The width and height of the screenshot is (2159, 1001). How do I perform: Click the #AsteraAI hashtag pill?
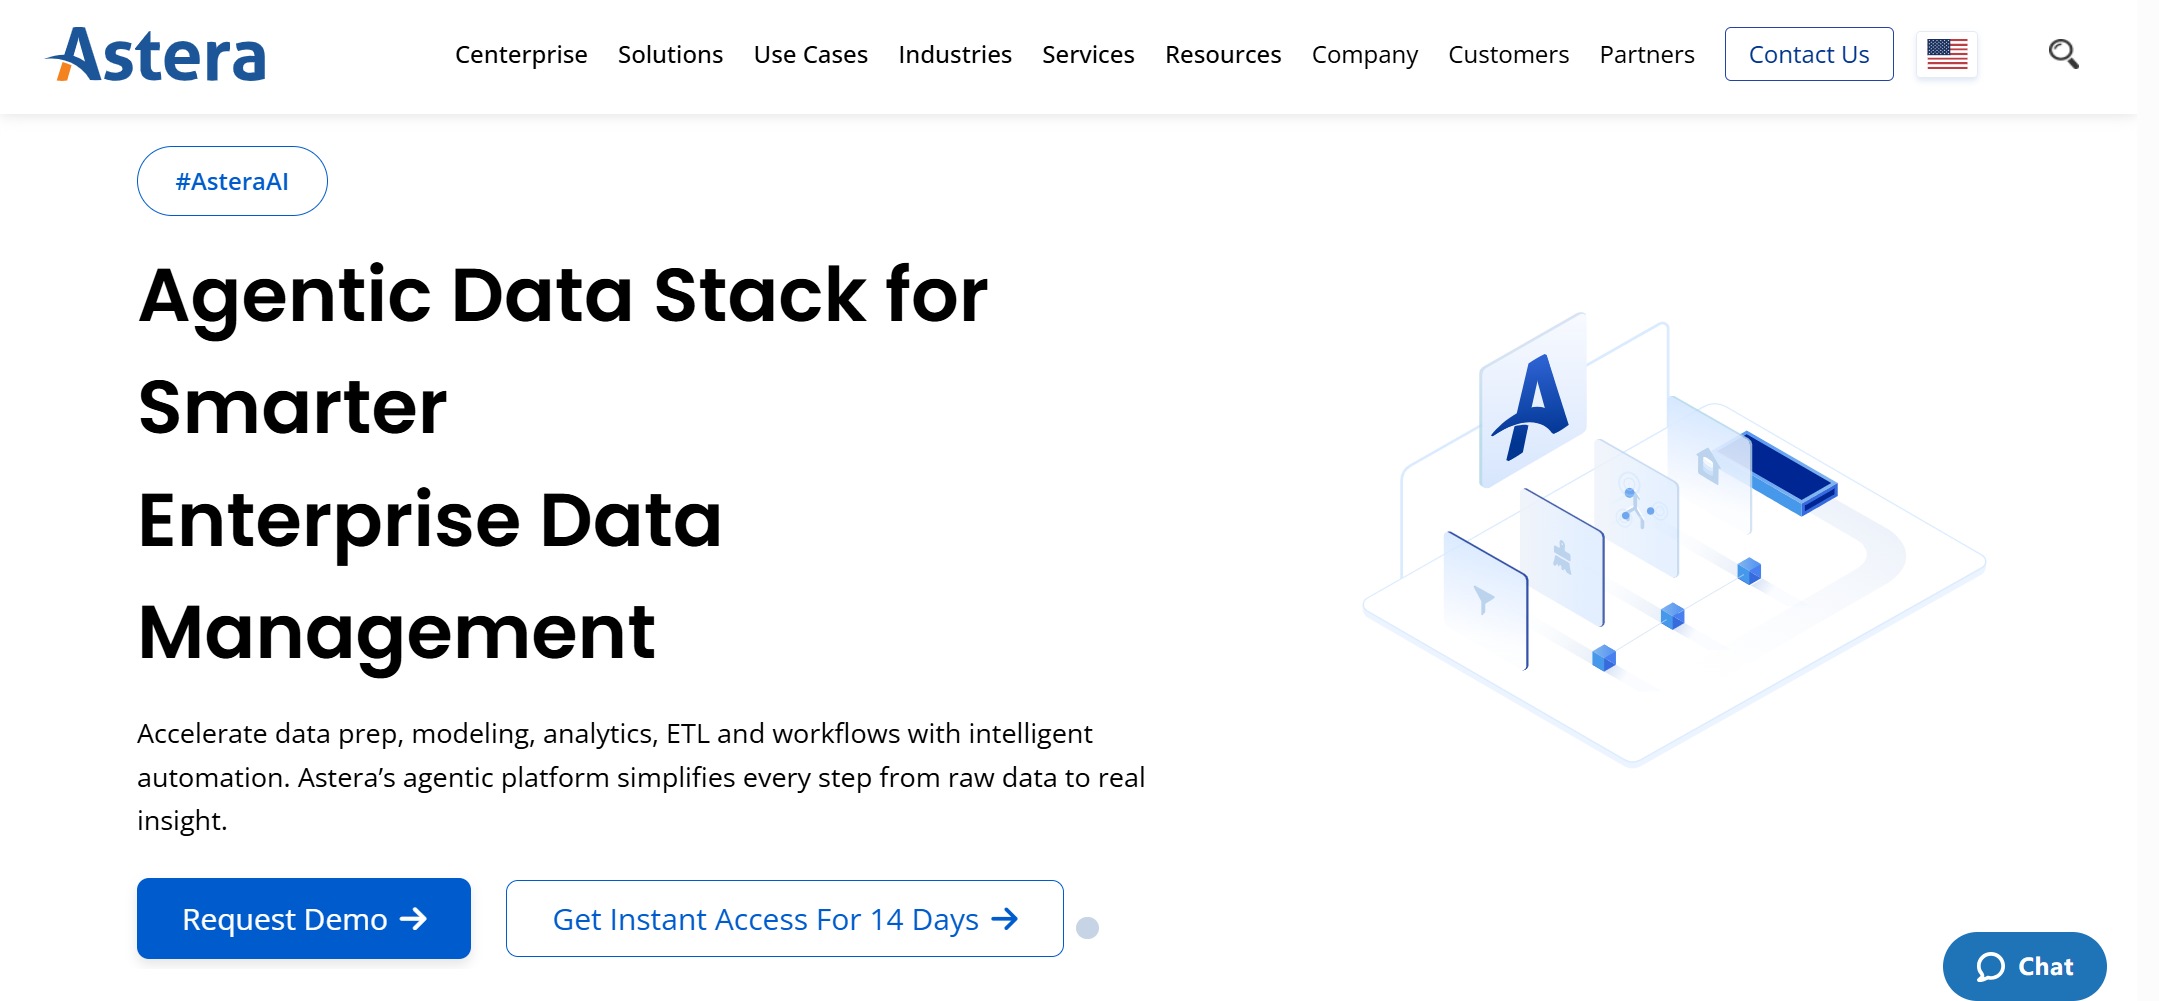tap(232, 181)
